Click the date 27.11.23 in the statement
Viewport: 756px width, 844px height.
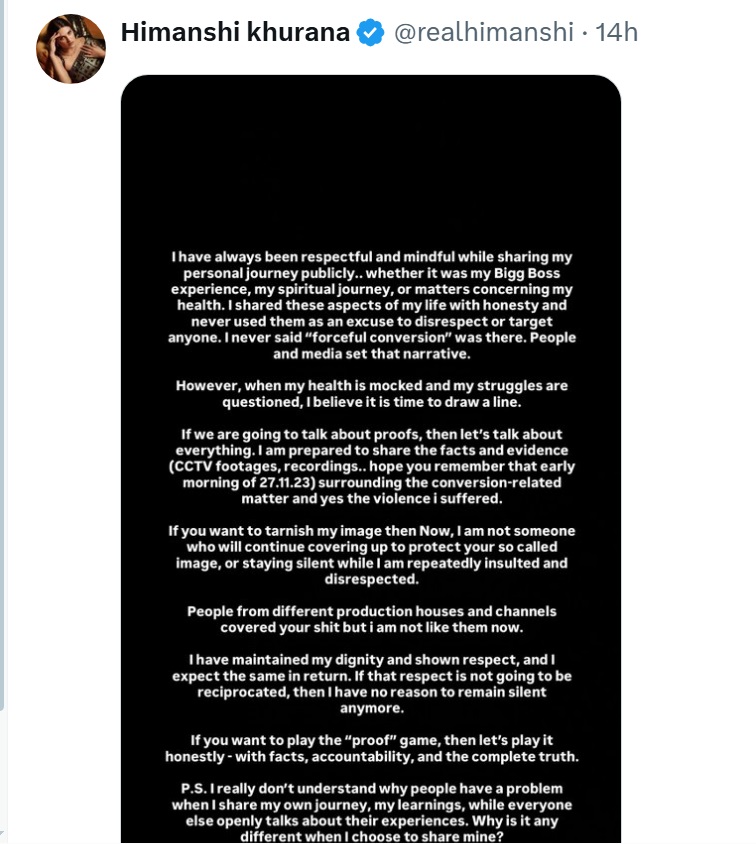click(285, 483)
